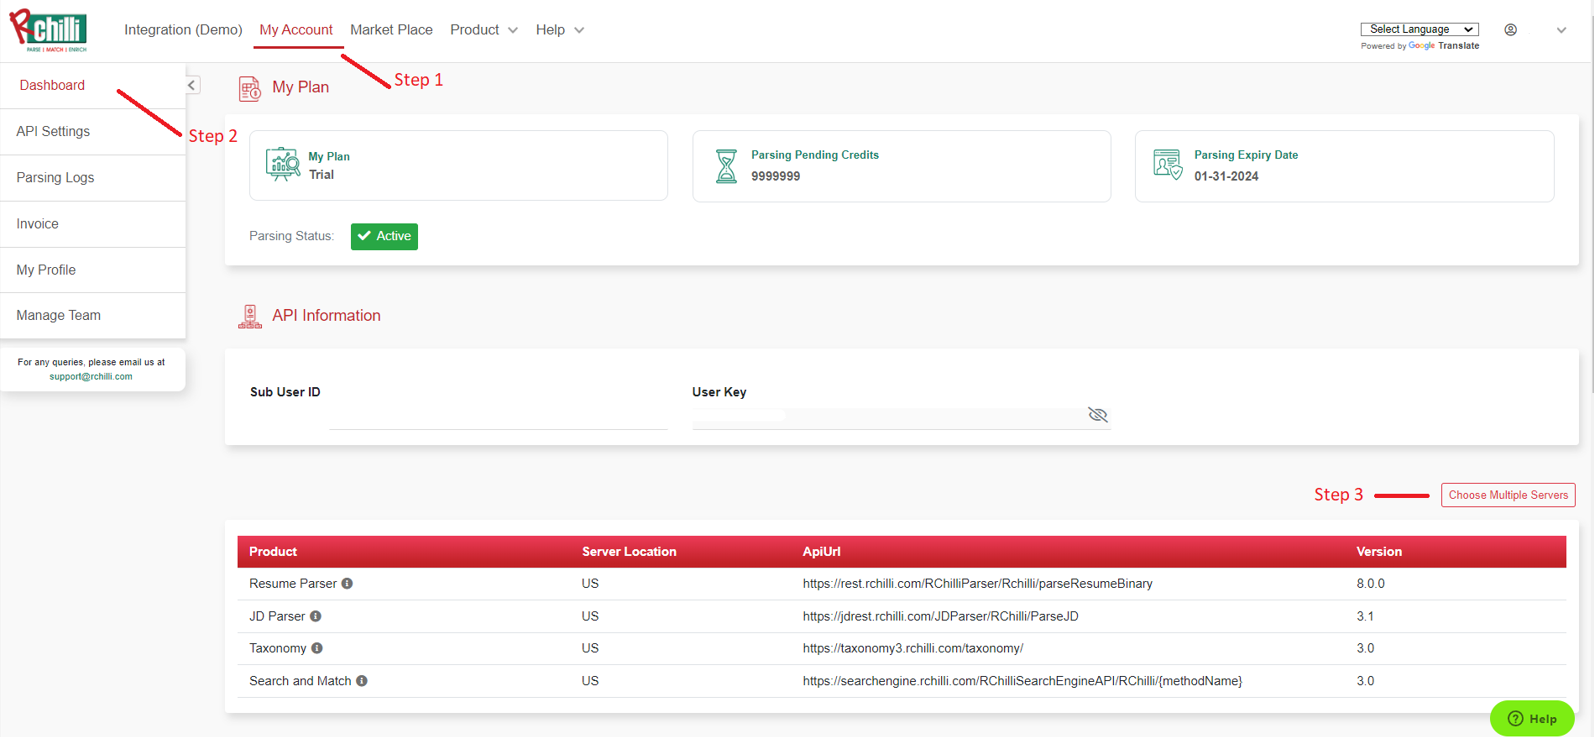This screenshot has width=1594, height=737.
Task: Open the user account icon
Action: pyautogui.click(x=1510, y=30)
